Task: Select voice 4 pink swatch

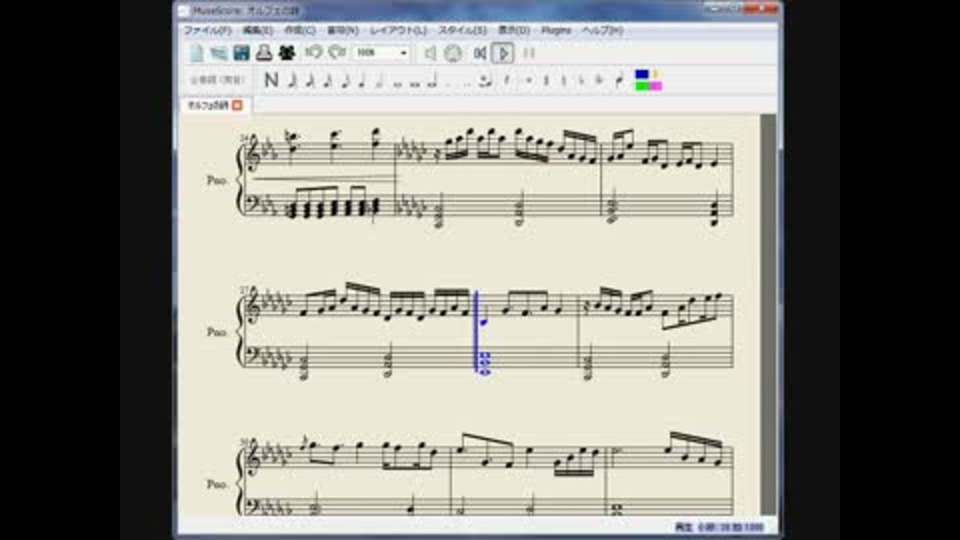Action: [656, 86]
